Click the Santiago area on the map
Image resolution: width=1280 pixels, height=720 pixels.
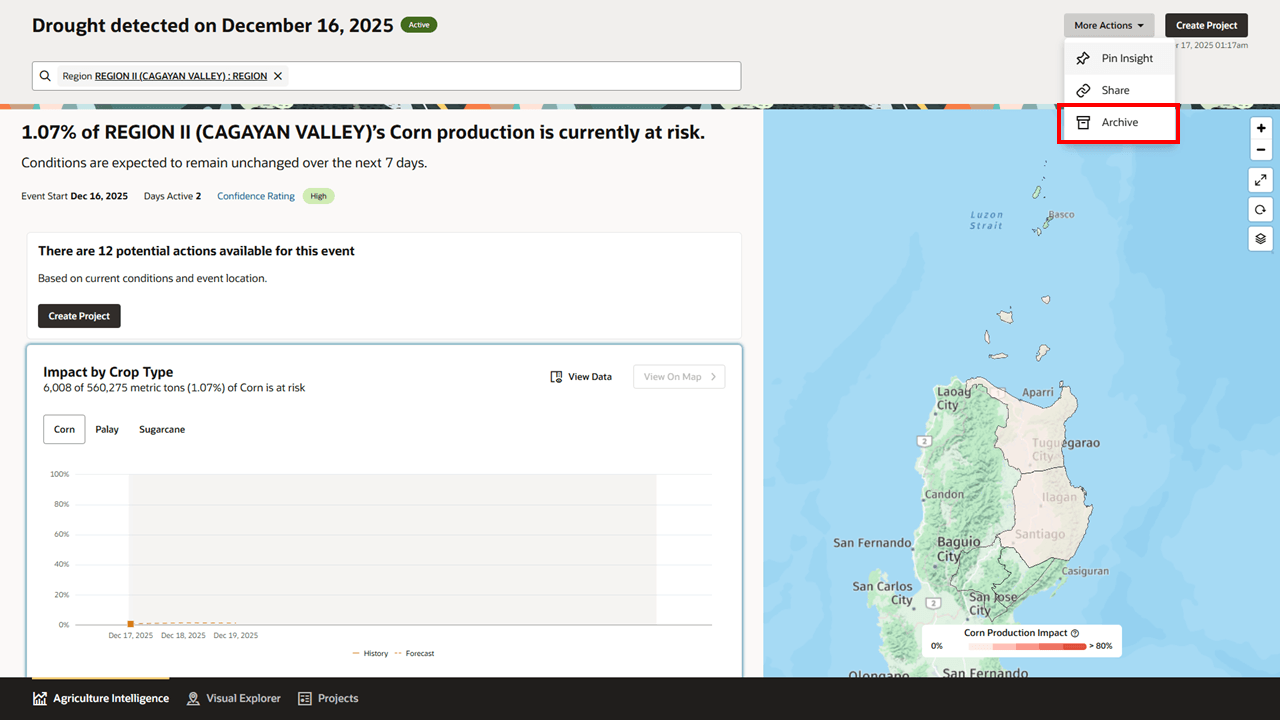click(x=1039, y=534)
